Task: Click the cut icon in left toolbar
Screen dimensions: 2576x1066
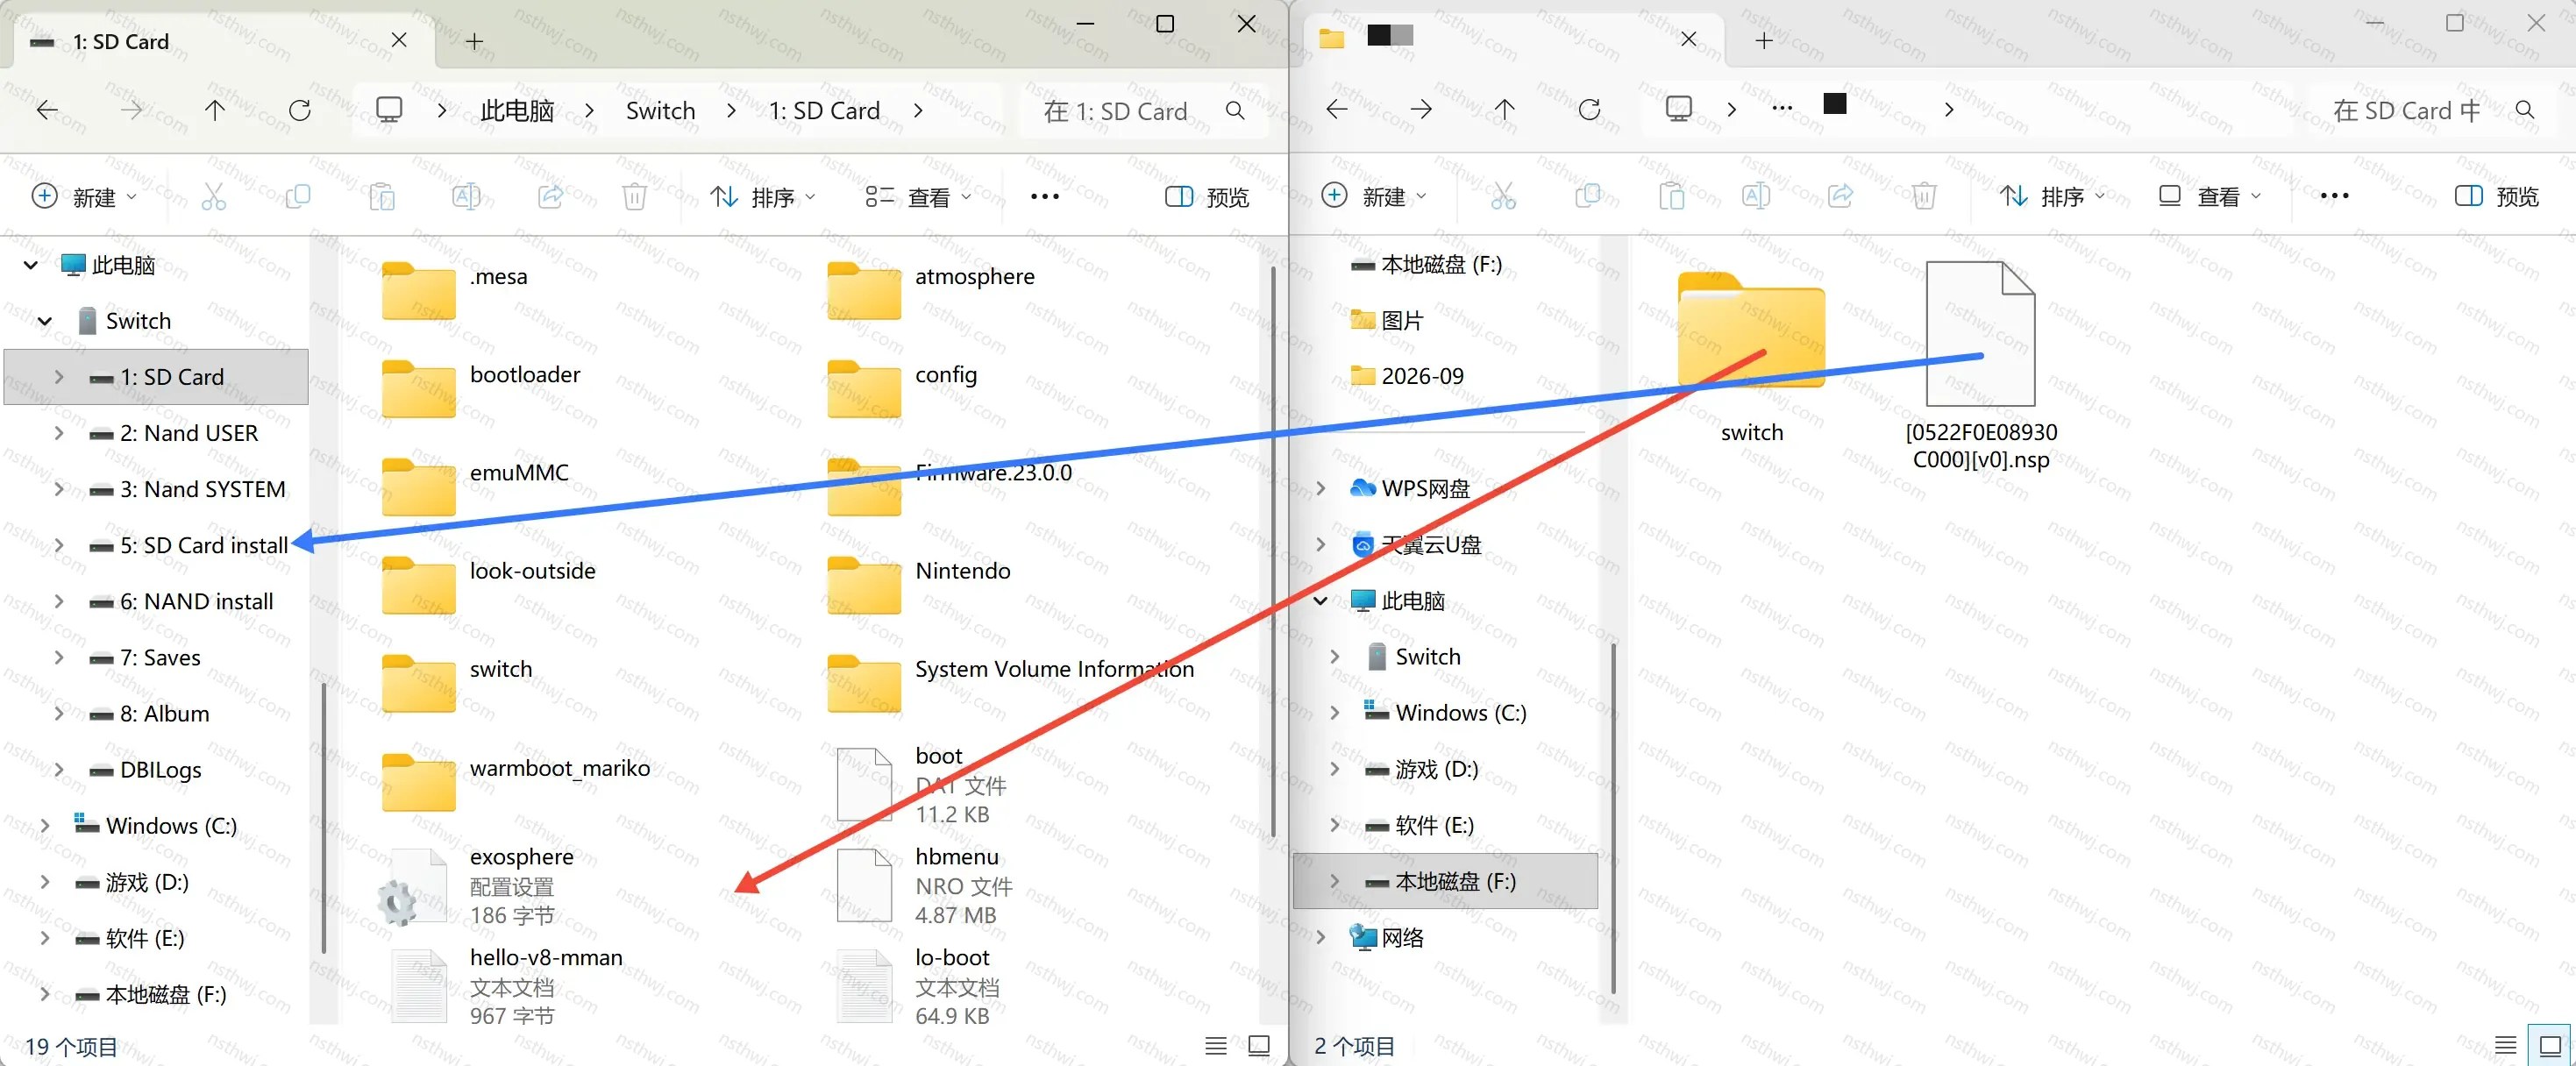Action: pyautogui.click(x=214, y=197)
